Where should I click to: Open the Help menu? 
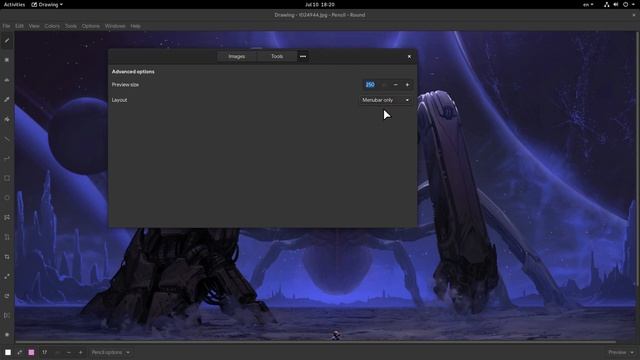[x=136, y=26]
